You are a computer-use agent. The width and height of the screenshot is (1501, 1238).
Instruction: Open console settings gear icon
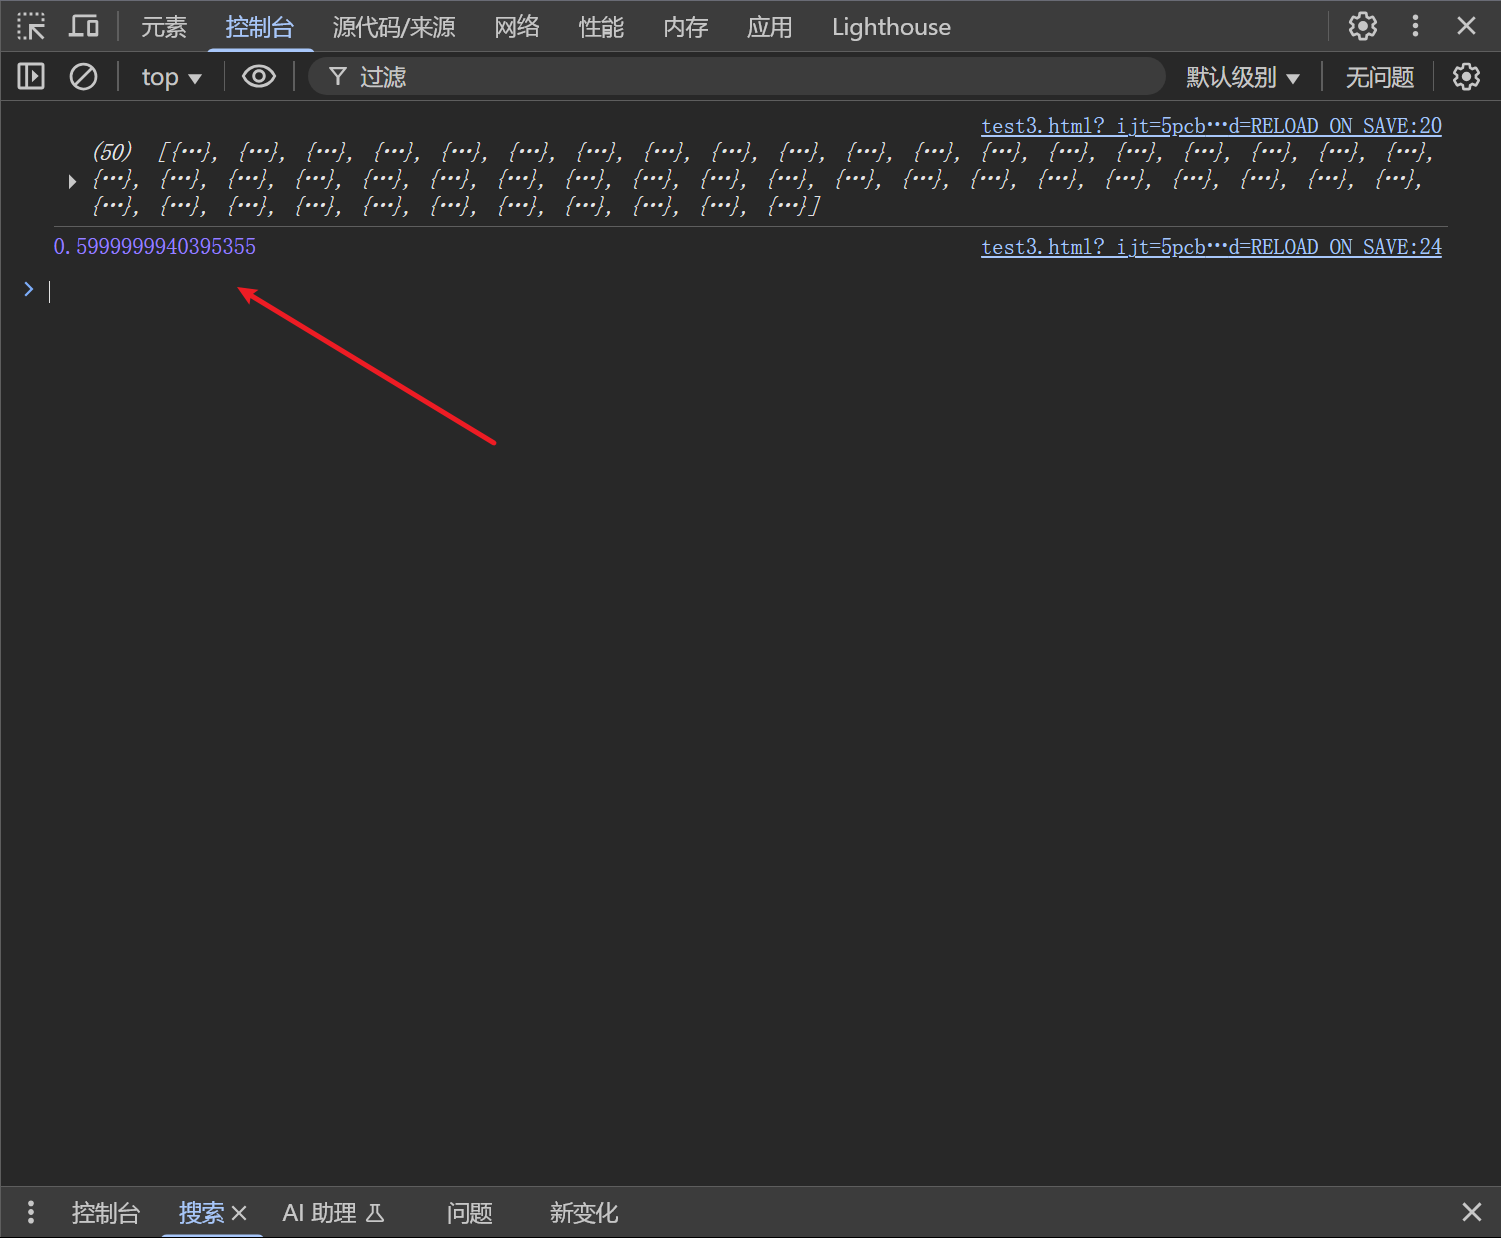[x=1465, y=77]
